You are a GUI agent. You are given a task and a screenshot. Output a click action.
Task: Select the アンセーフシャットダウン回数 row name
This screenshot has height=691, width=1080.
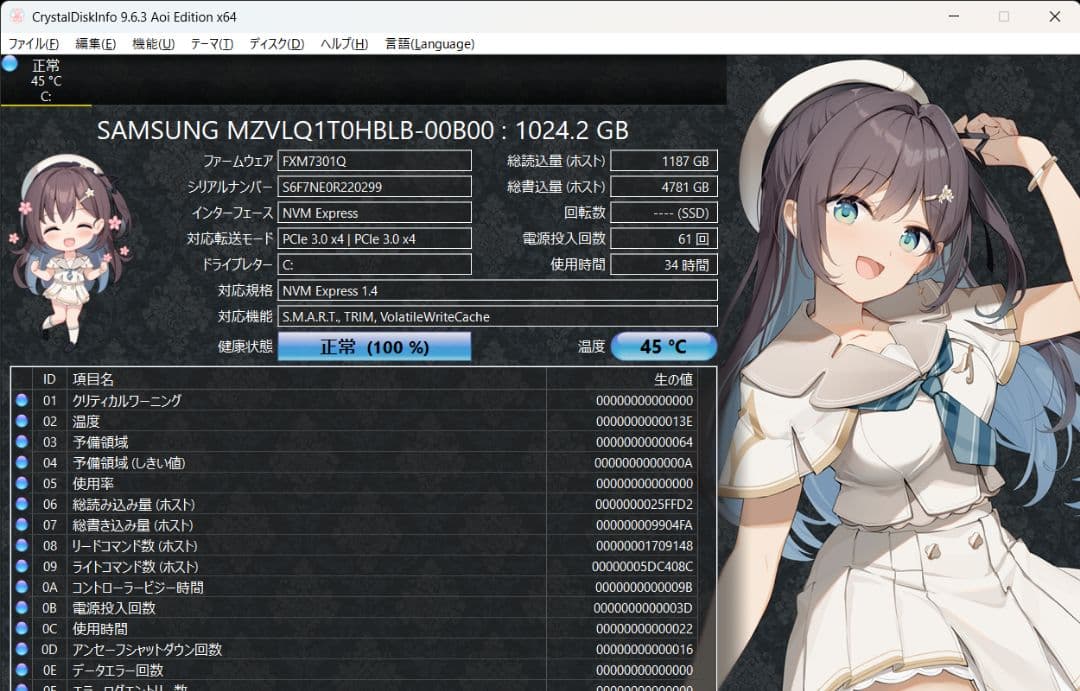[147, 650]
